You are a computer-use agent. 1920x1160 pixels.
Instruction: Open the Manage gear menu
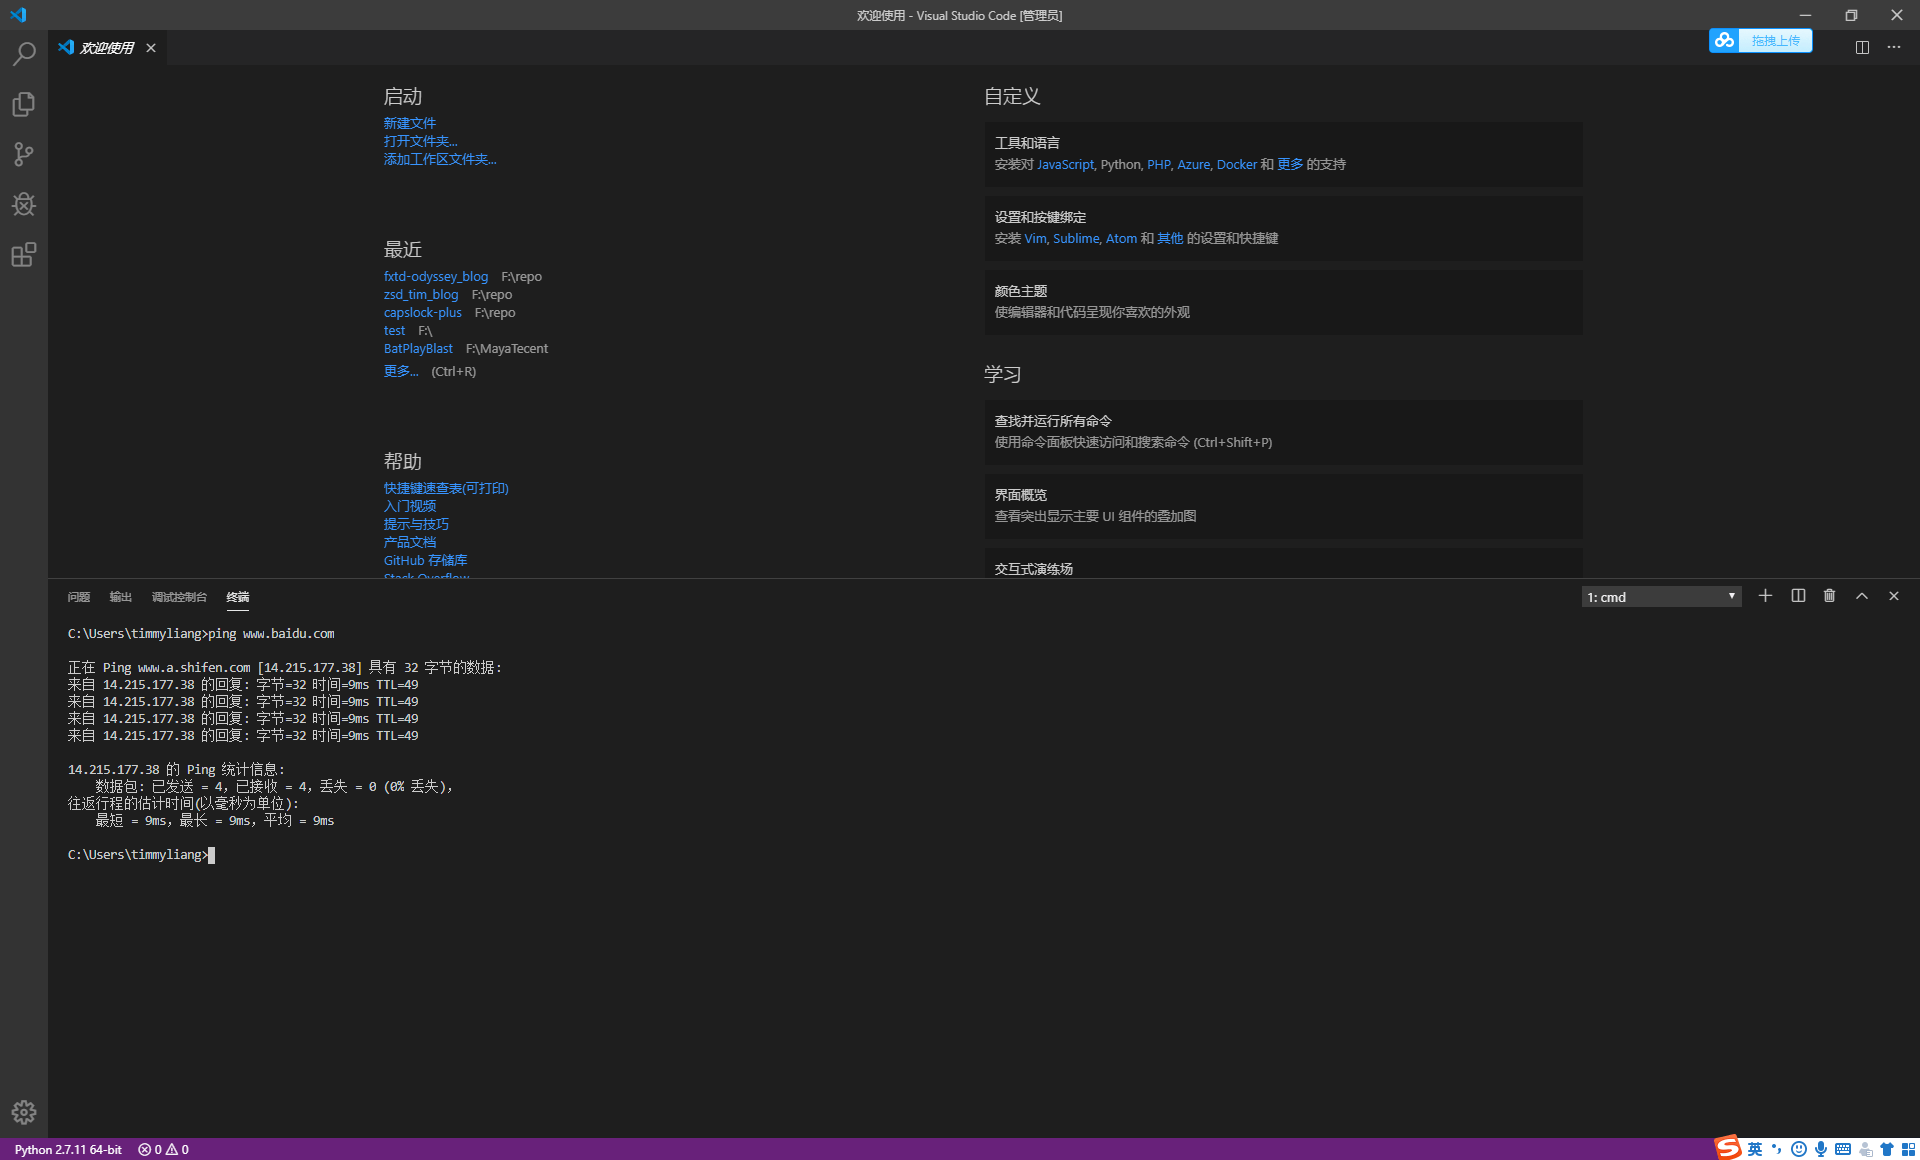24,1112
